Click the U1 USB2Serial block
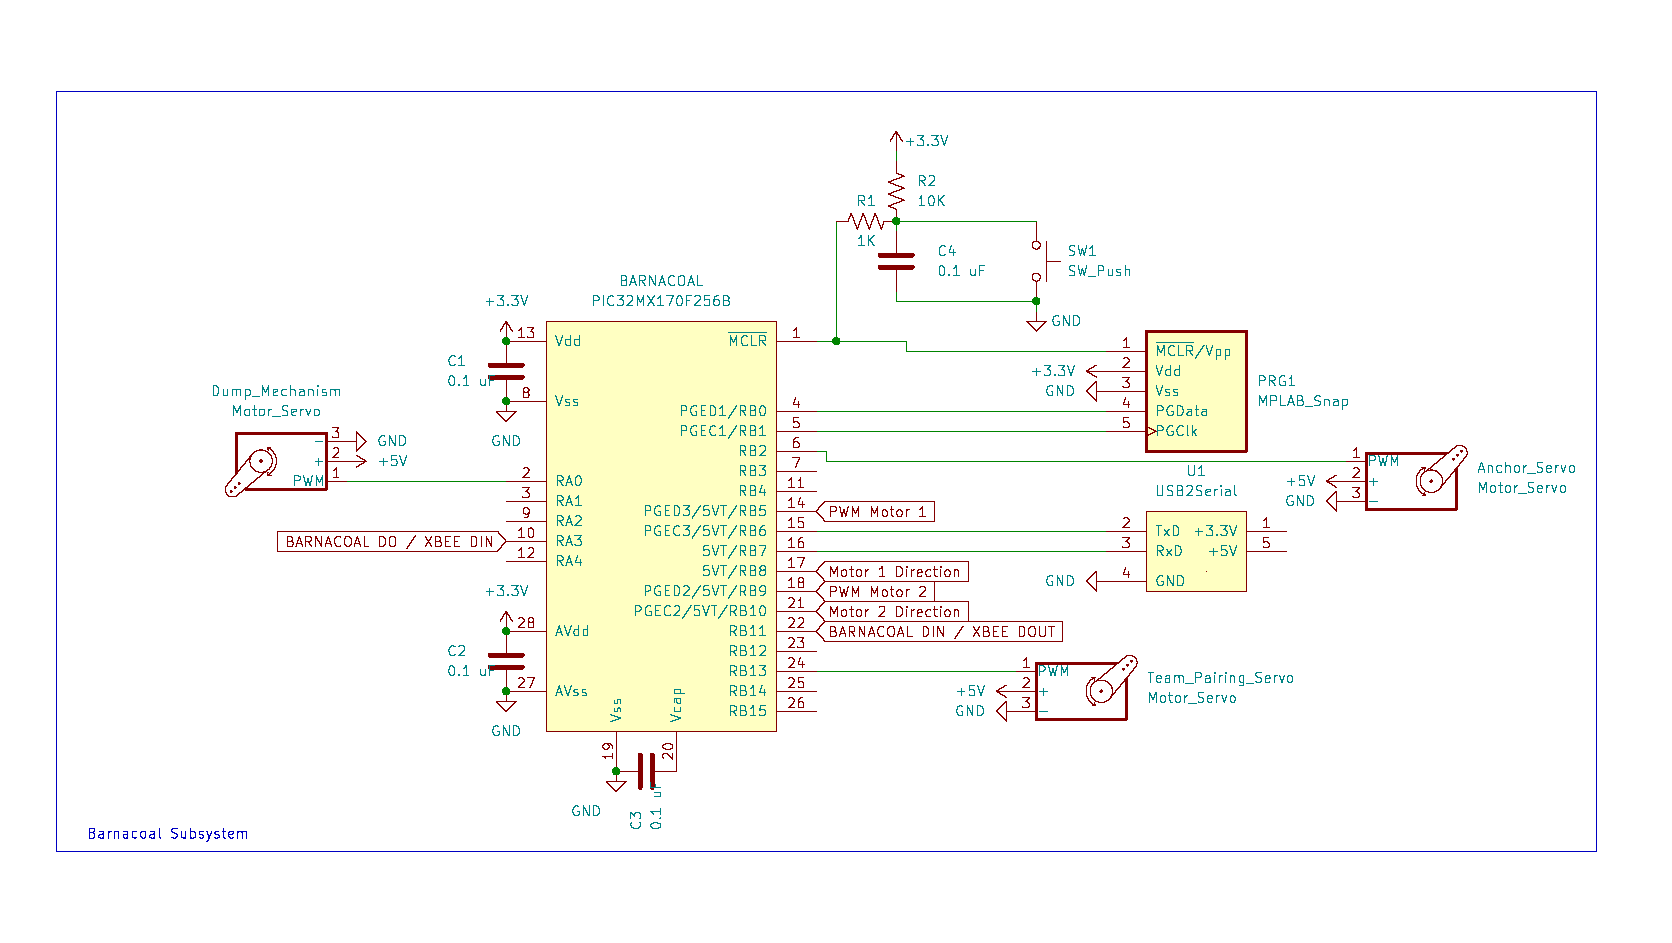This screenshot has width=1672, height=943. 1196,550
